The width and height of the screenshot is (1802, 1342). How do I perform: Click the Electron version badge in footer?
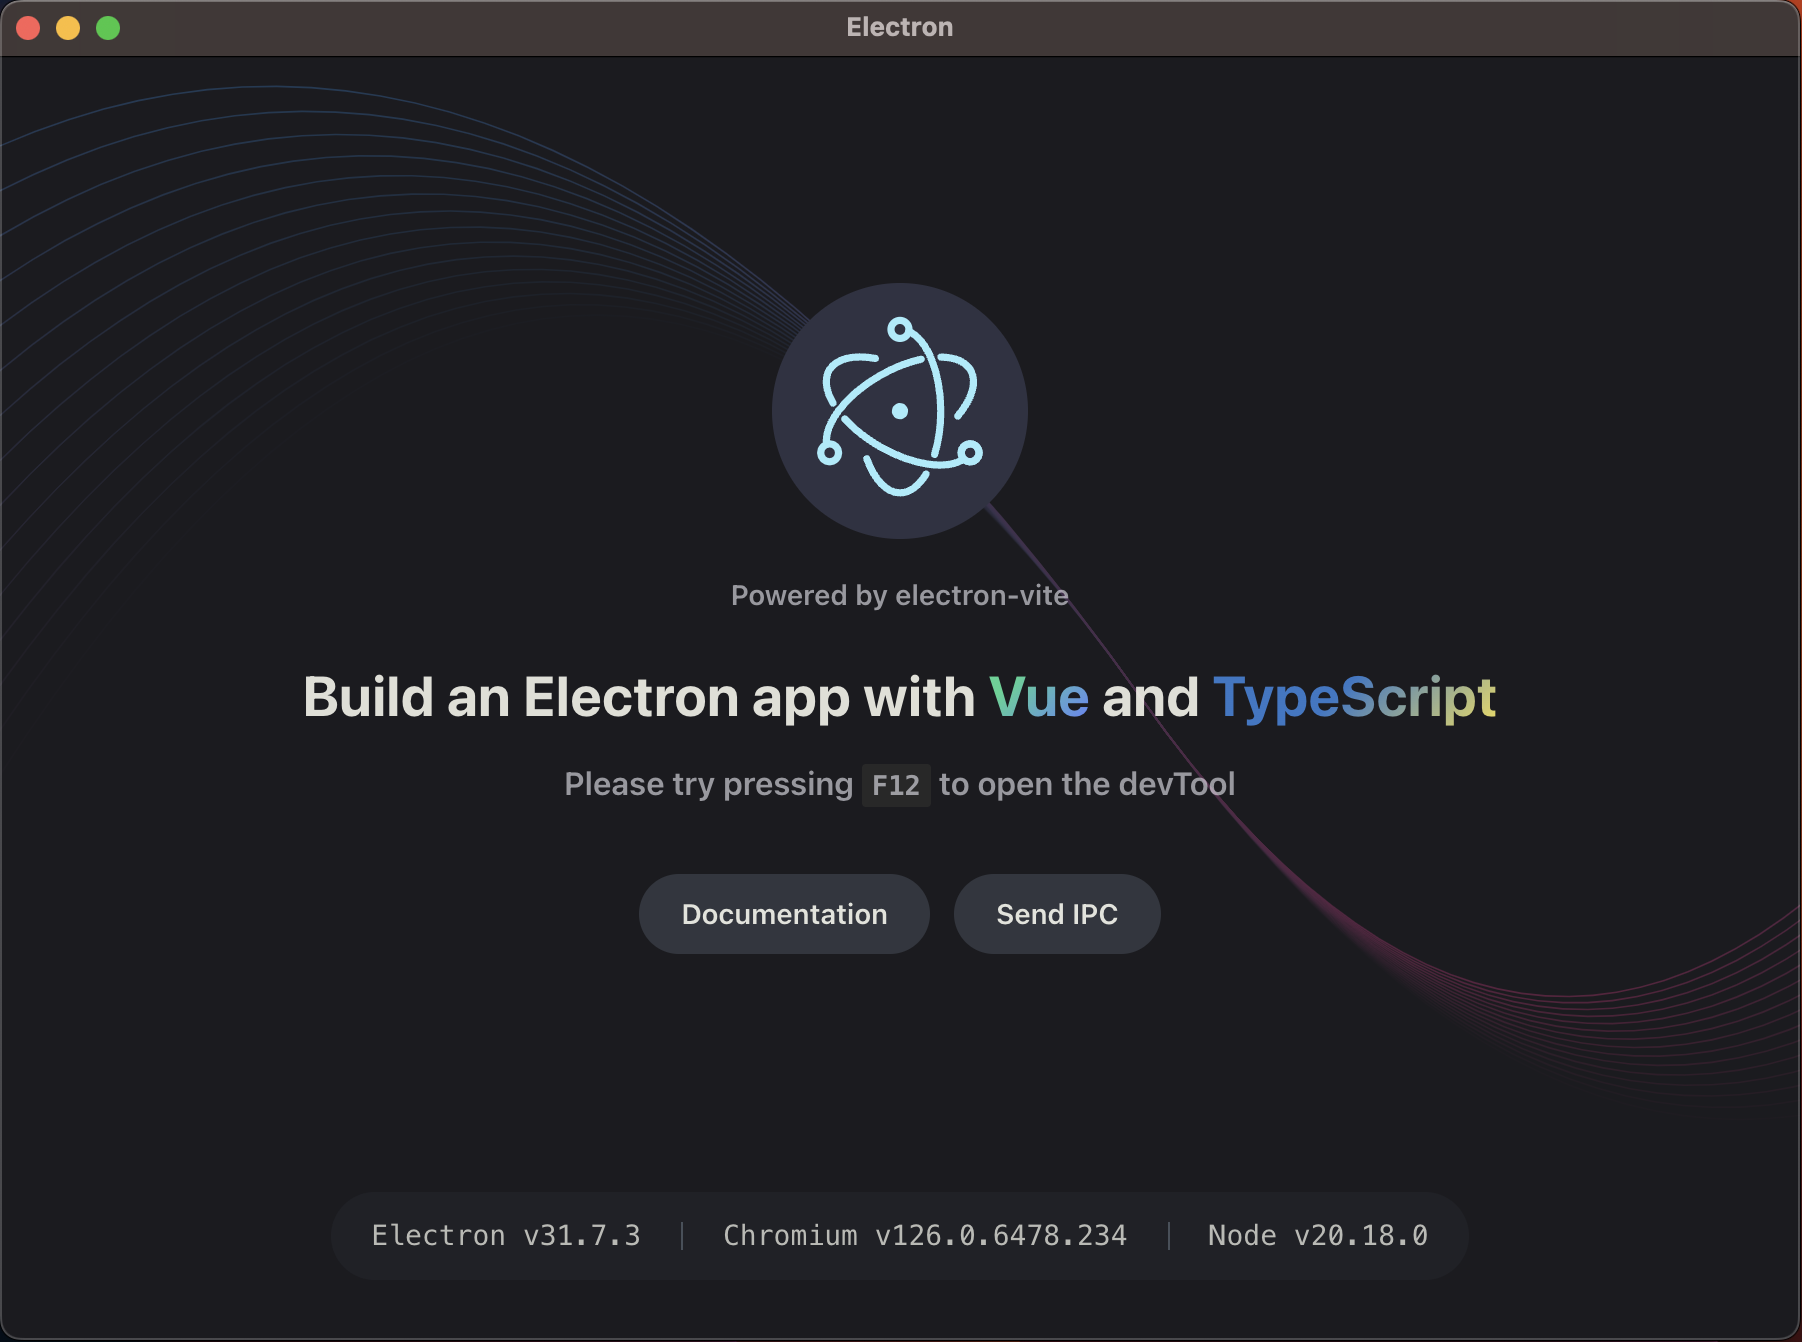coord(507,1235)
